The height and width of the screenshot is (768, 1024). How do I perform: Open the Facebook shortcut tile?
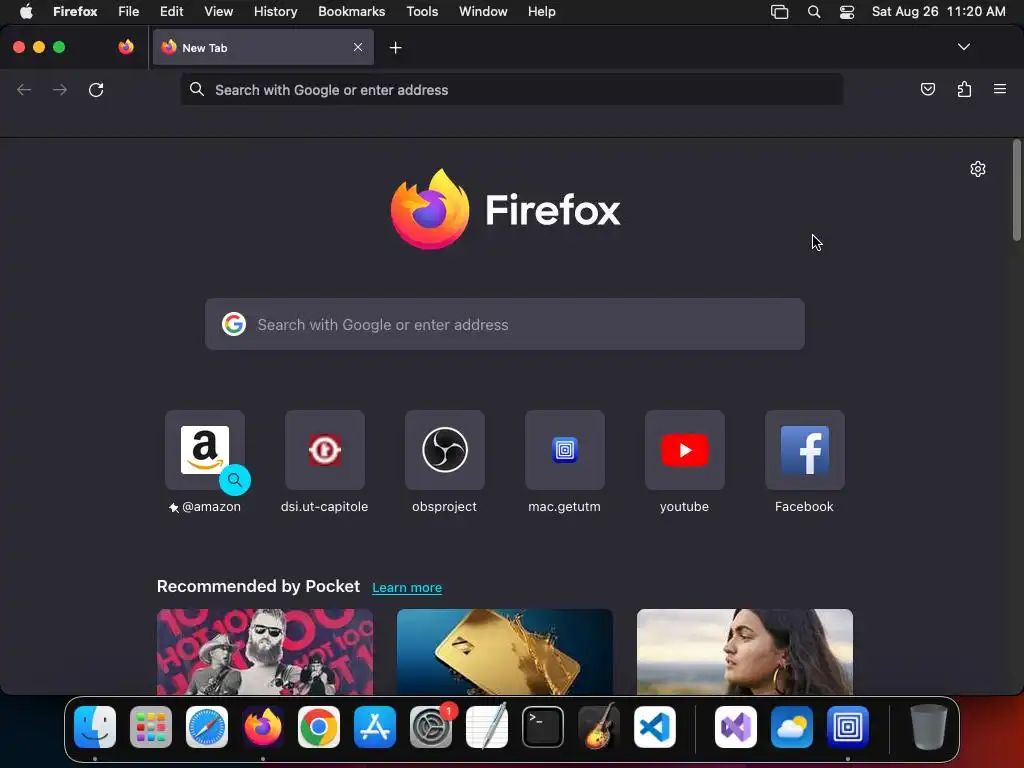click(x=805, y=449)
